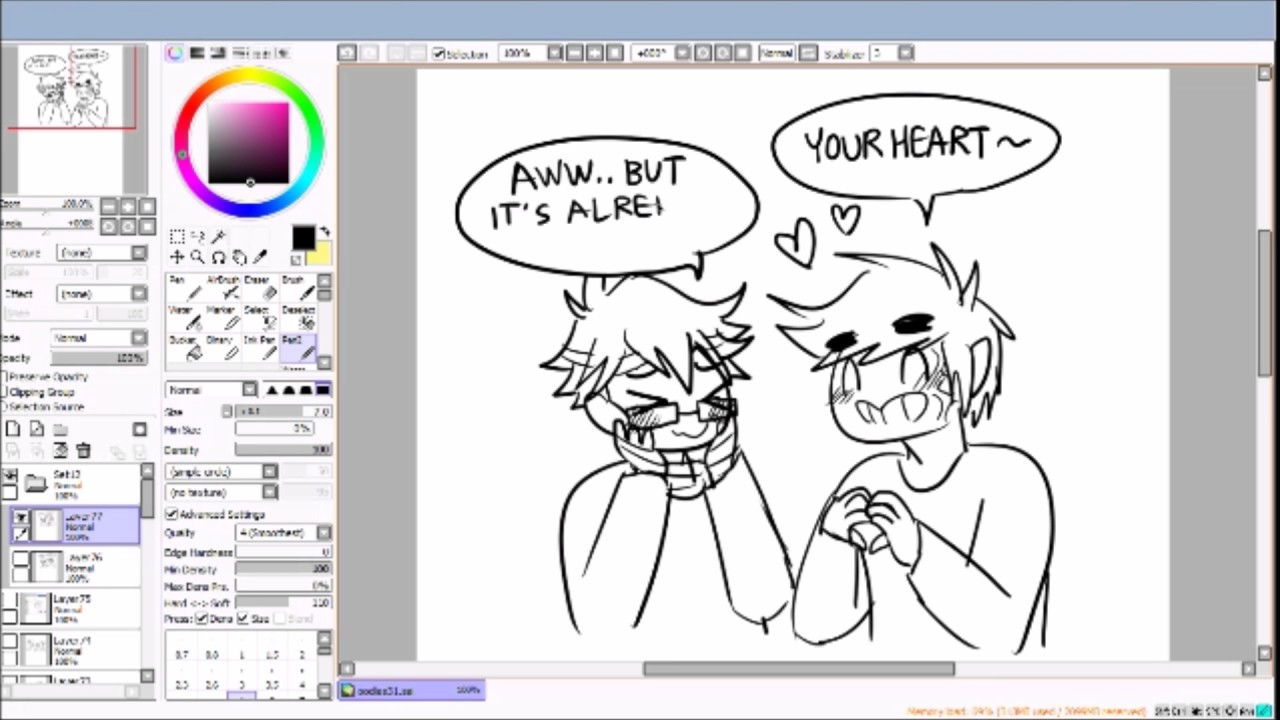Screen dimensions: 1280x720
Task: Select Layer 76 in layers list
Action: (x=76, y=567)
